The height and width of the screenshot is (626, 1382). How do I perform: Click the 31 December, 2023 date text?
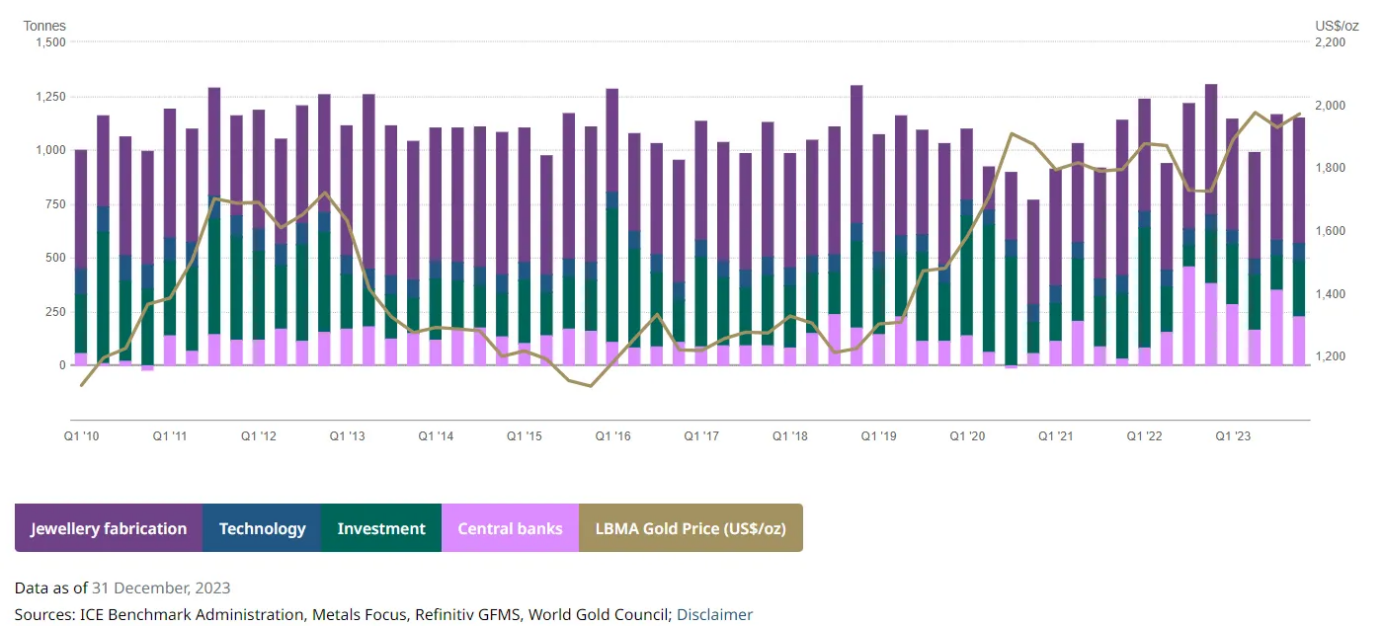click(161, 588)
